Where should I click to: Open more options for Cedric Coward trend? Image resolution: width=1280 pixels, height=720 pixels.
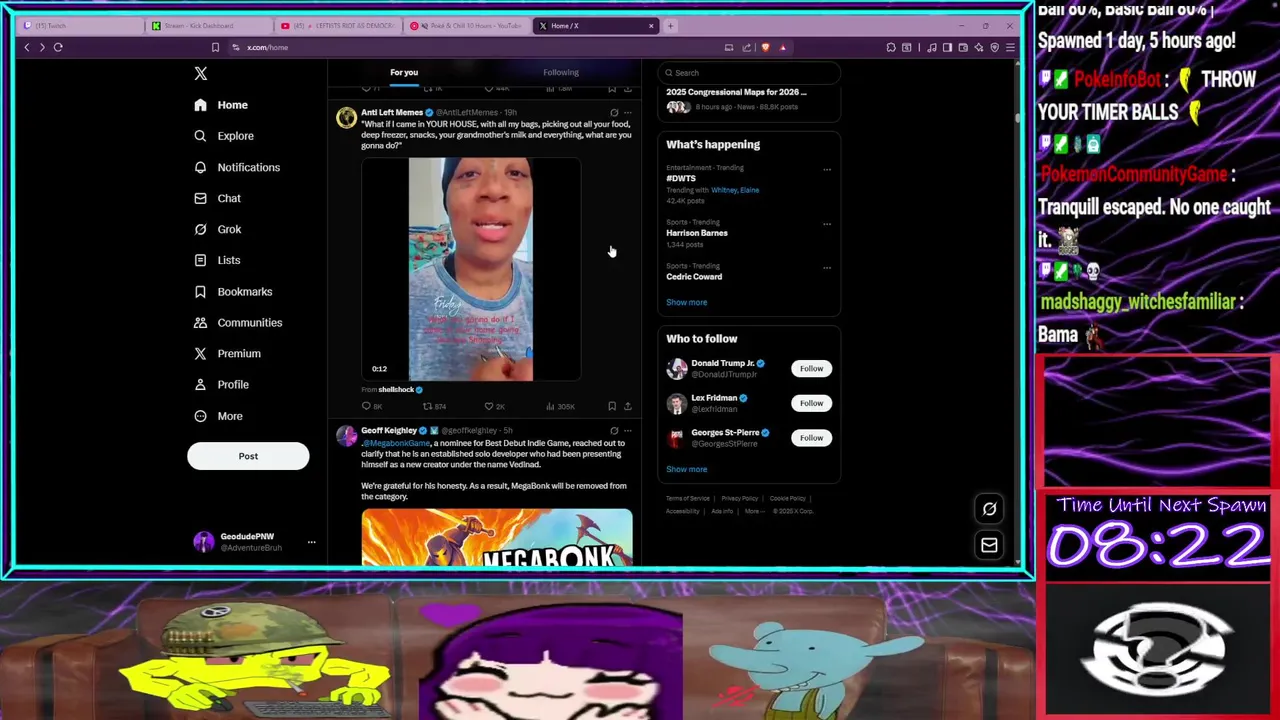point(827,268)
